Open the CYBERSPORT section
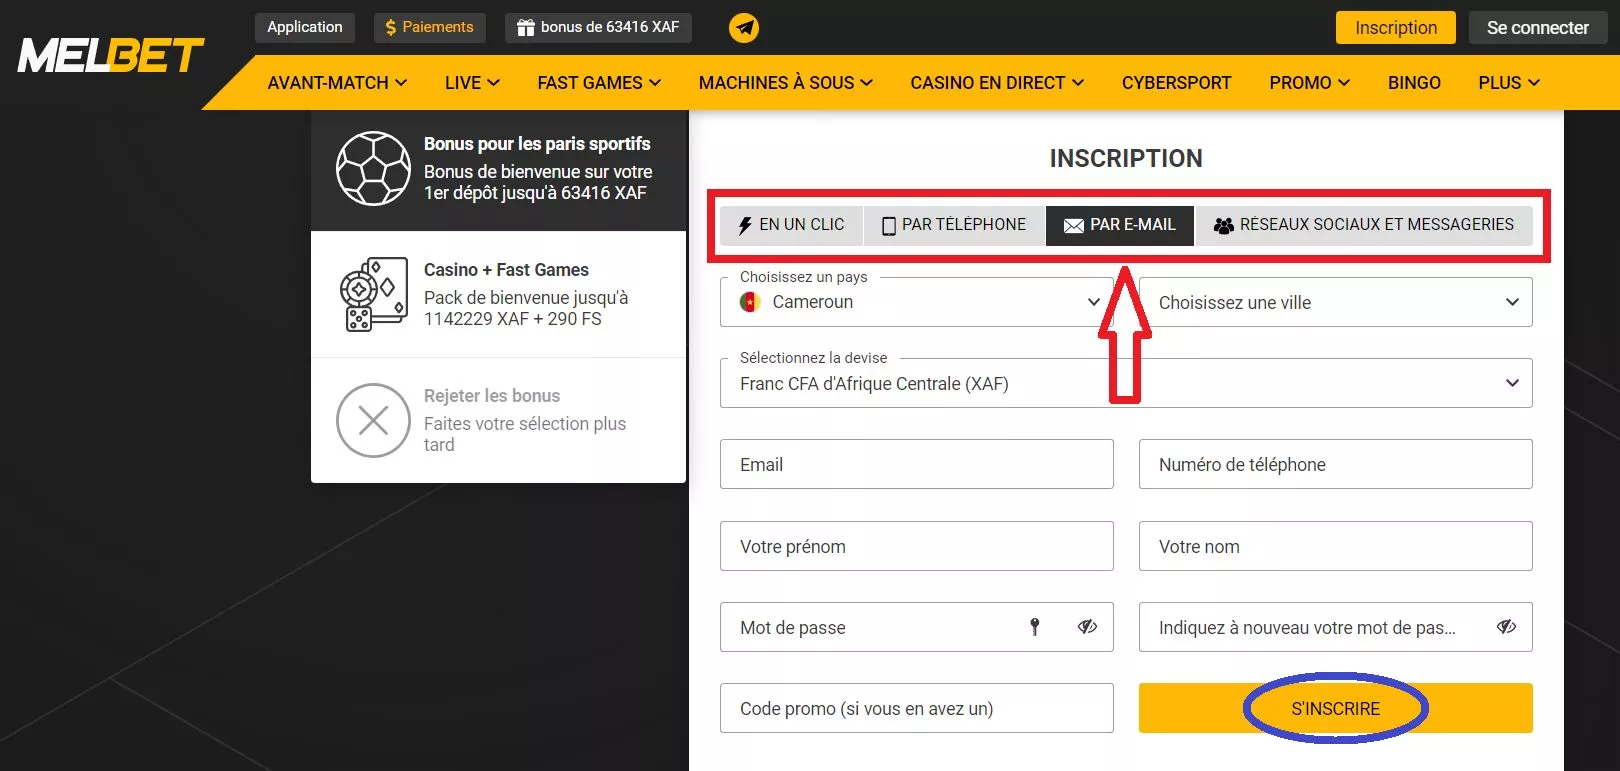The height and width of the screenshot is (771, 1620). [1176, 83]
